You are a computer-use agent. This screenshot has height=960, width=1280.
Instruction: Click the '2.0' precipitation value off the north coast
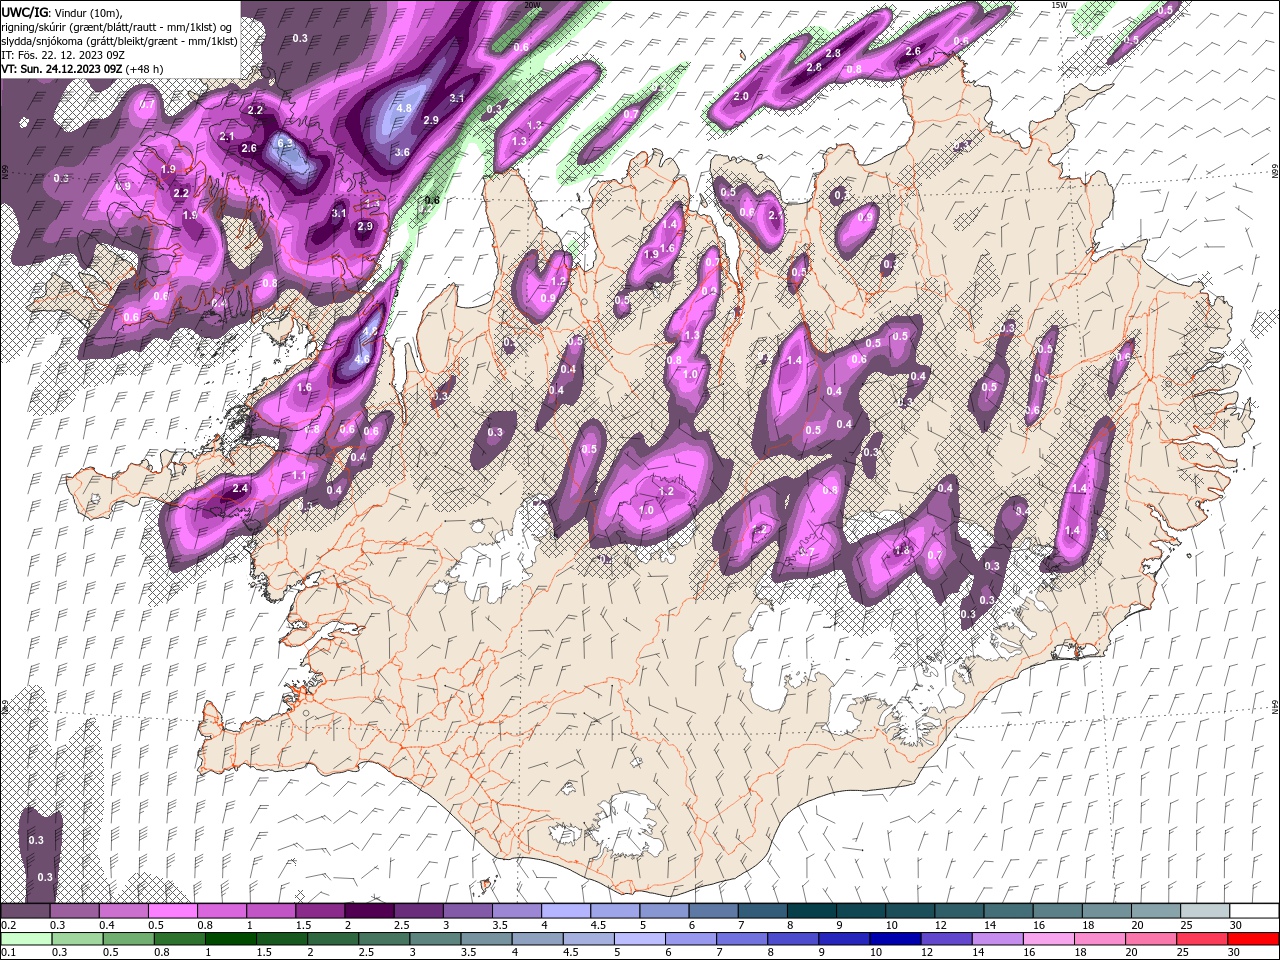(741, 97)
